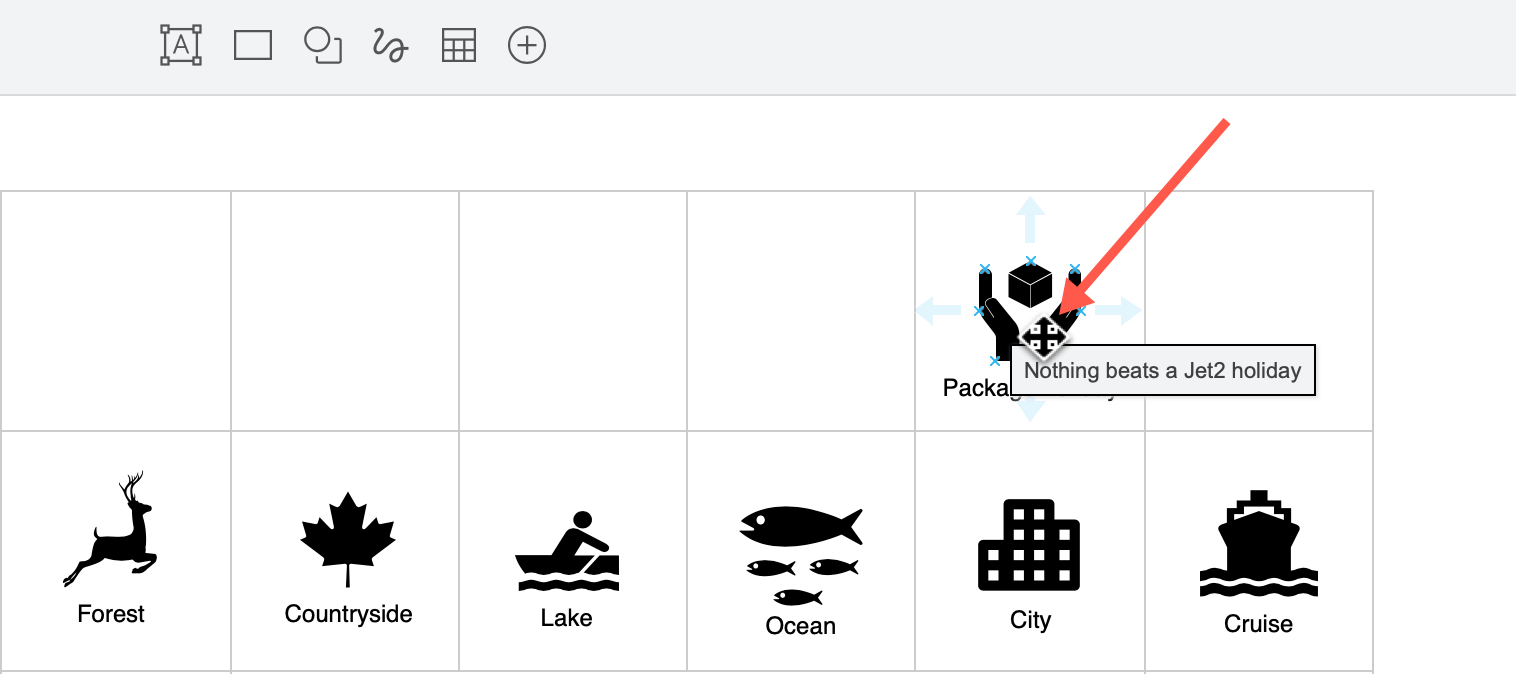Click the Table insert icon
1516x674 pixels.
pyautogui.click(x=458, y=45)
